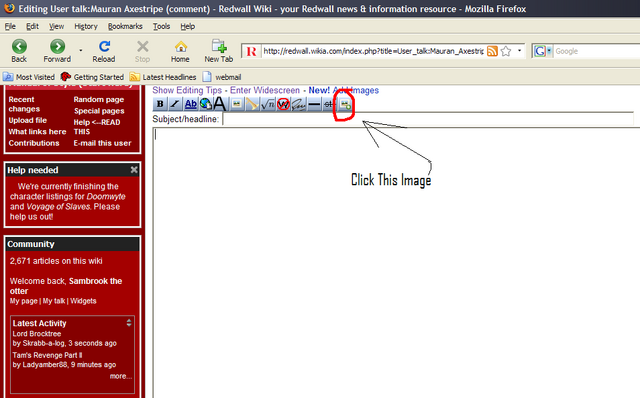
Task: Open Tam's Revenge Part II entry
Action: [47, 355]
